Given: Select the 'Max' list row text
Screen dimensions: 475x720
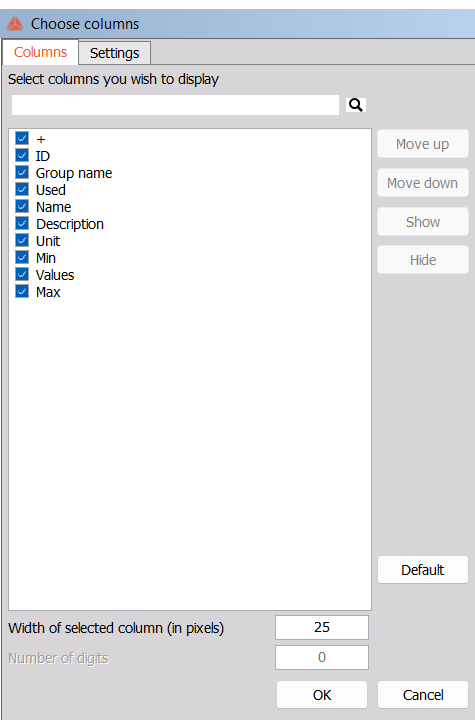Looking at the screenshot, I should pyautogui.click(x=48, y=292).
